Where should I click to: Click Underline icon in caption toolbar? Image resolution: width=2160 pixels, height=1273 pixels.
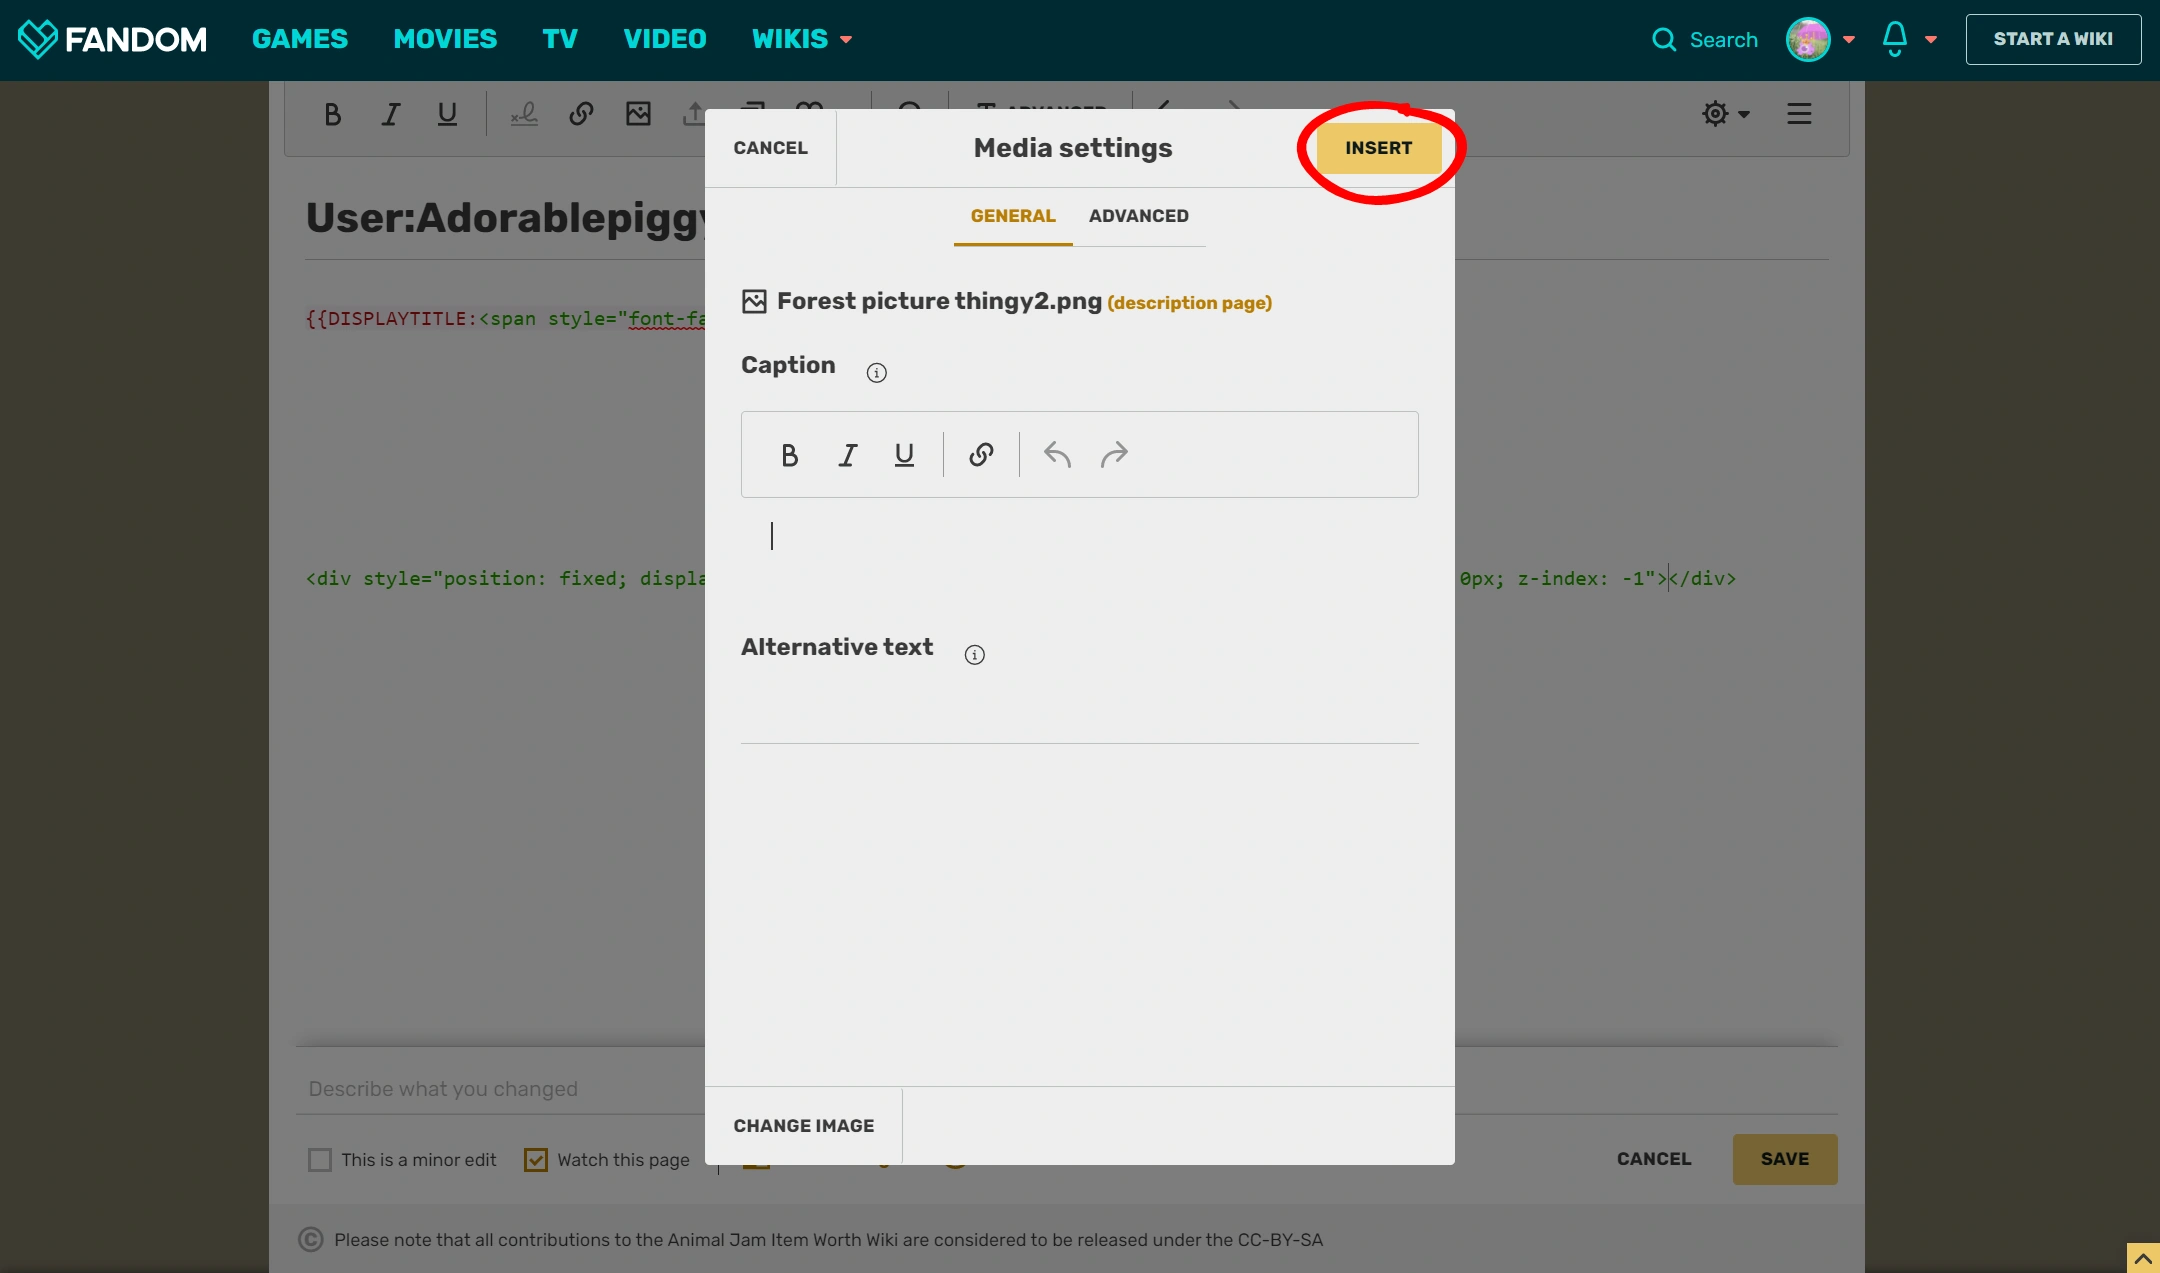coord(904,455)
